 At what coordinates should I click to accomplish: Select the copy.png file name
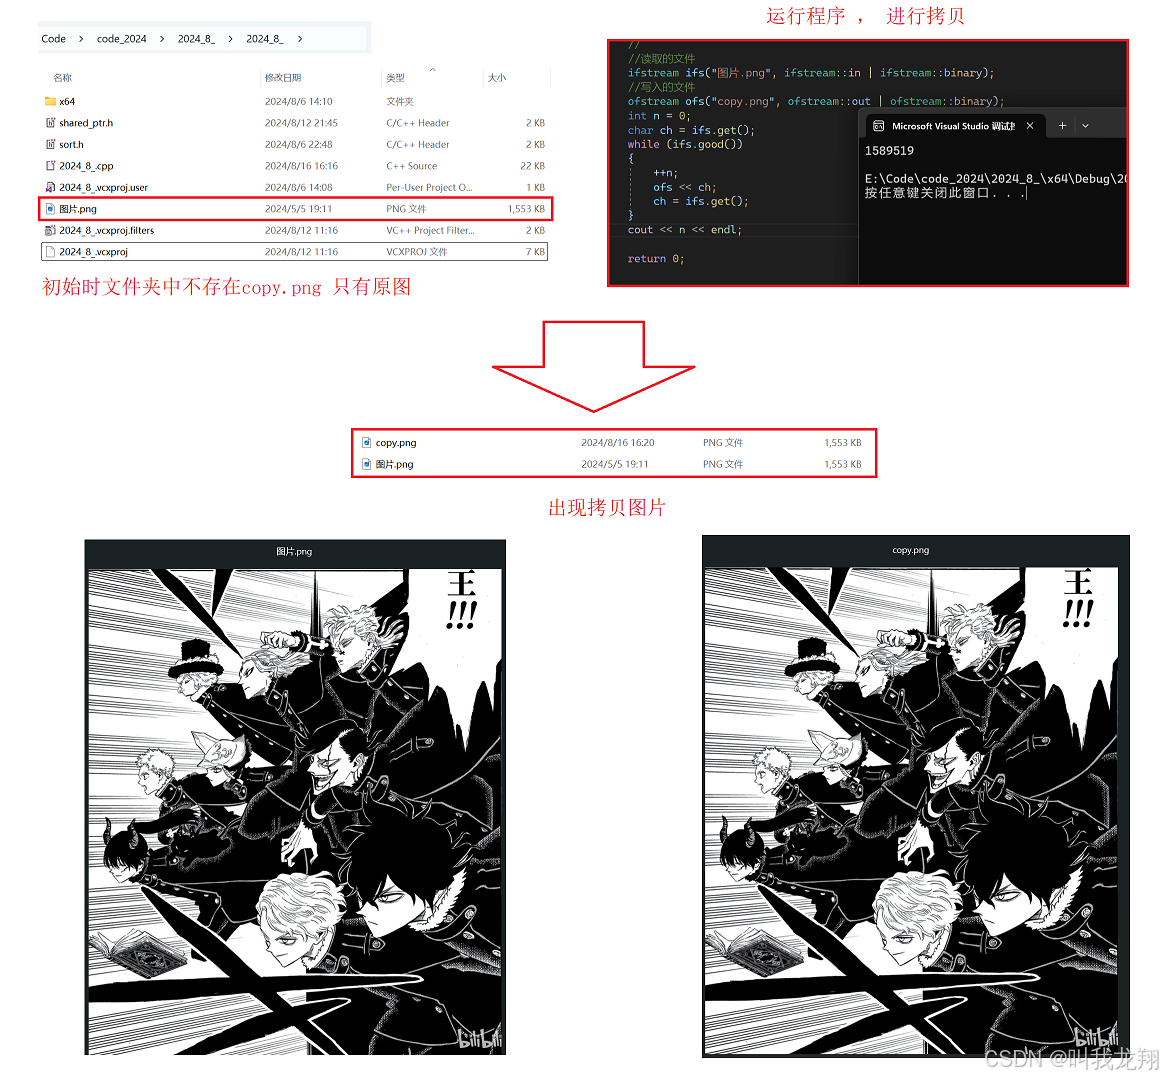396,443
